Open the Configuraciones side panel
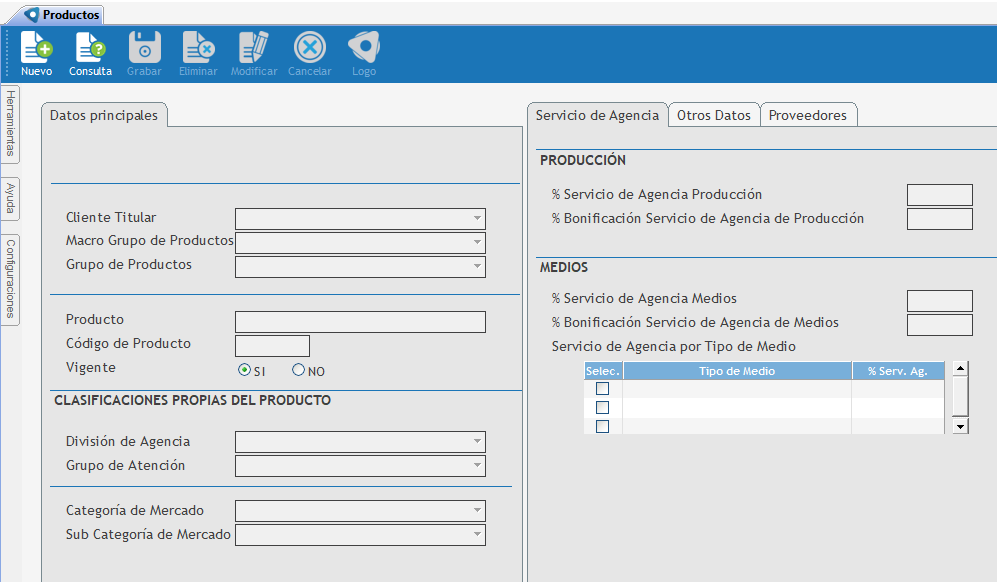 click(x=10, y=279)
